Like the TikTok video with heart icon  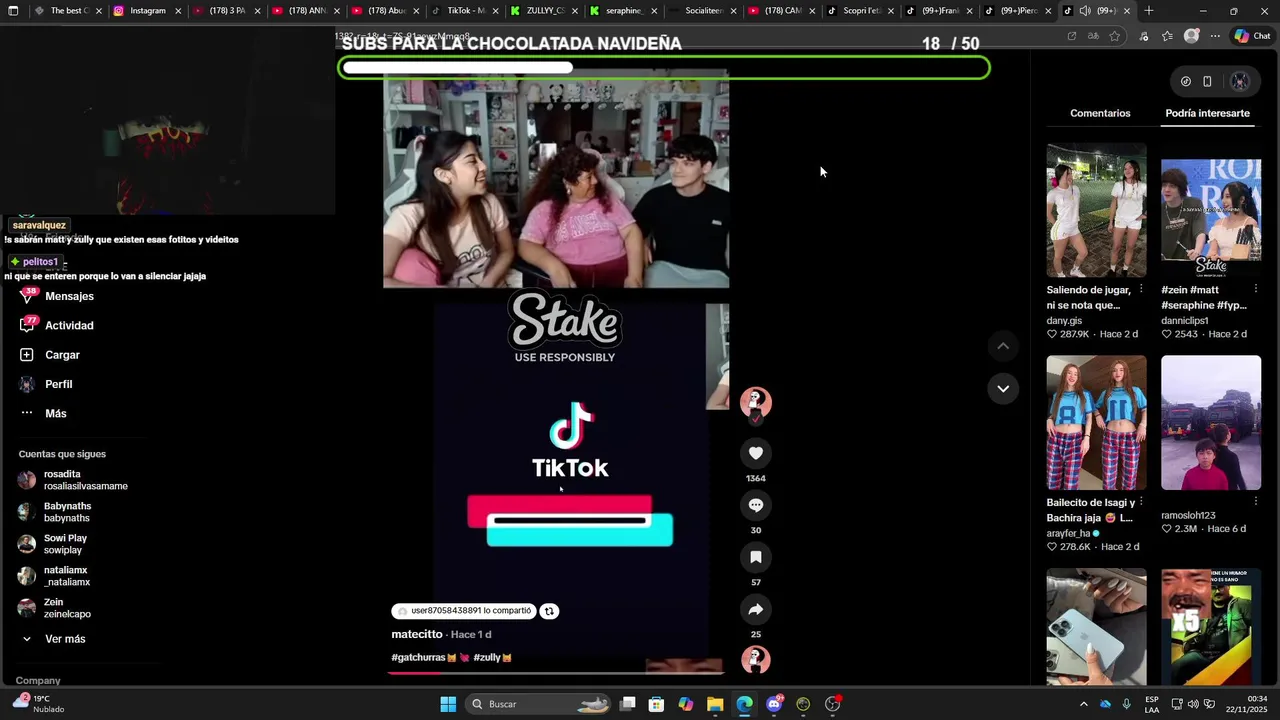(x=755, y=453)
